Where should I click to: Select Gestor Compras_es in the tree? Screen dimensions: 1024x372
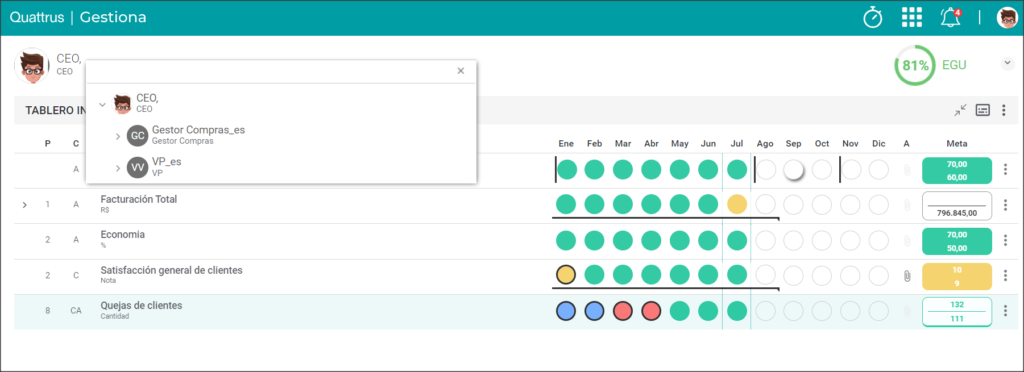click(x=198, y=134)
